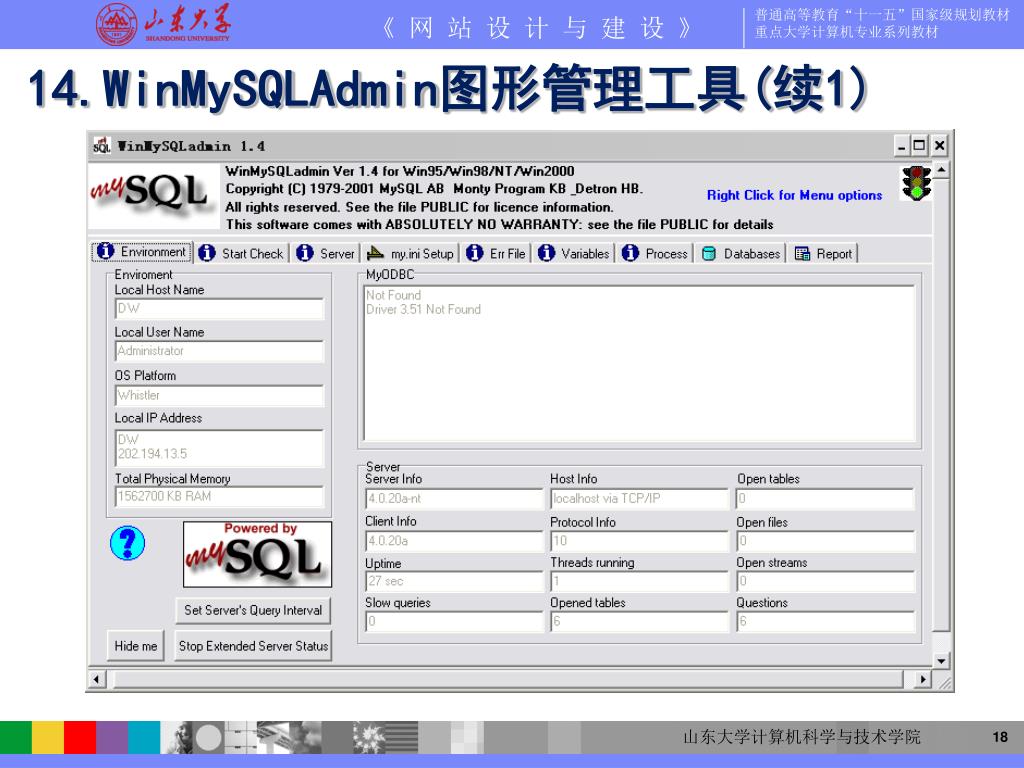The height and width of the screenshot is (768, 1024).
Task: Click the vertical scrollbar thumb
Action: 941,405
